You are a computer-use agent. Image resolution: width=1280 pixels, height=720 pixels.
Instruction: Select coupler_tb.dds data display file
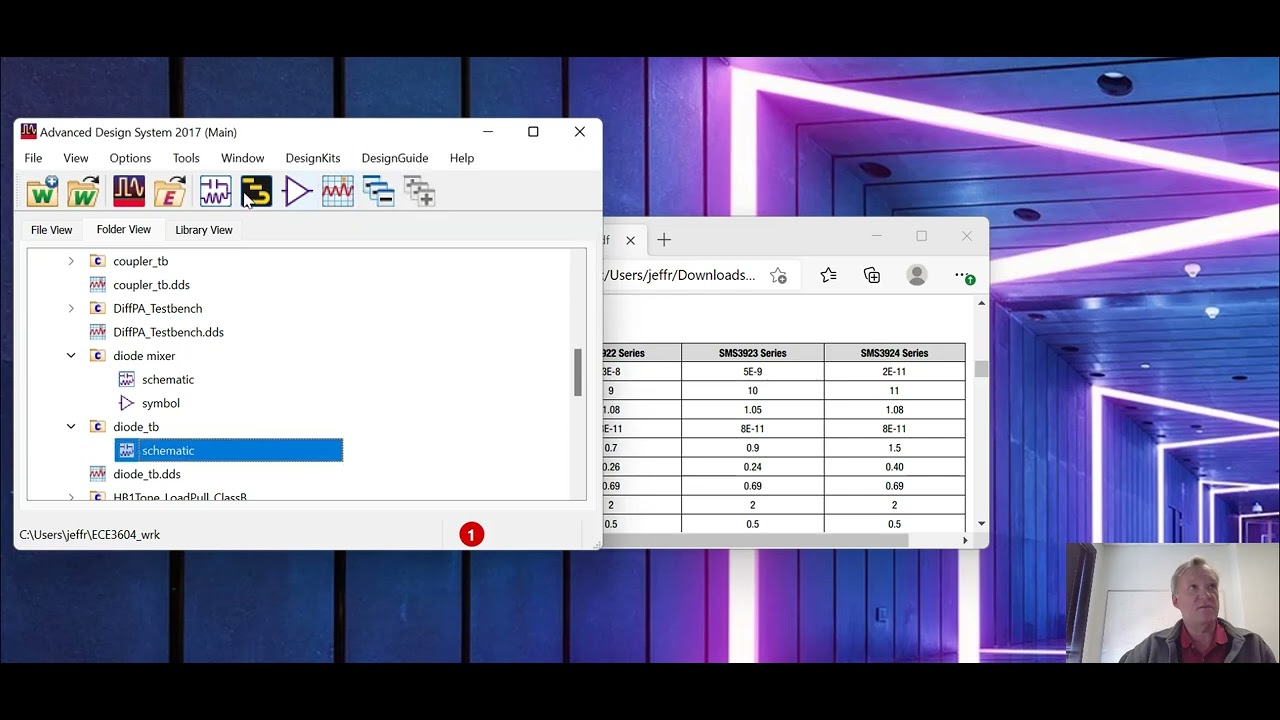coord(151,285)
